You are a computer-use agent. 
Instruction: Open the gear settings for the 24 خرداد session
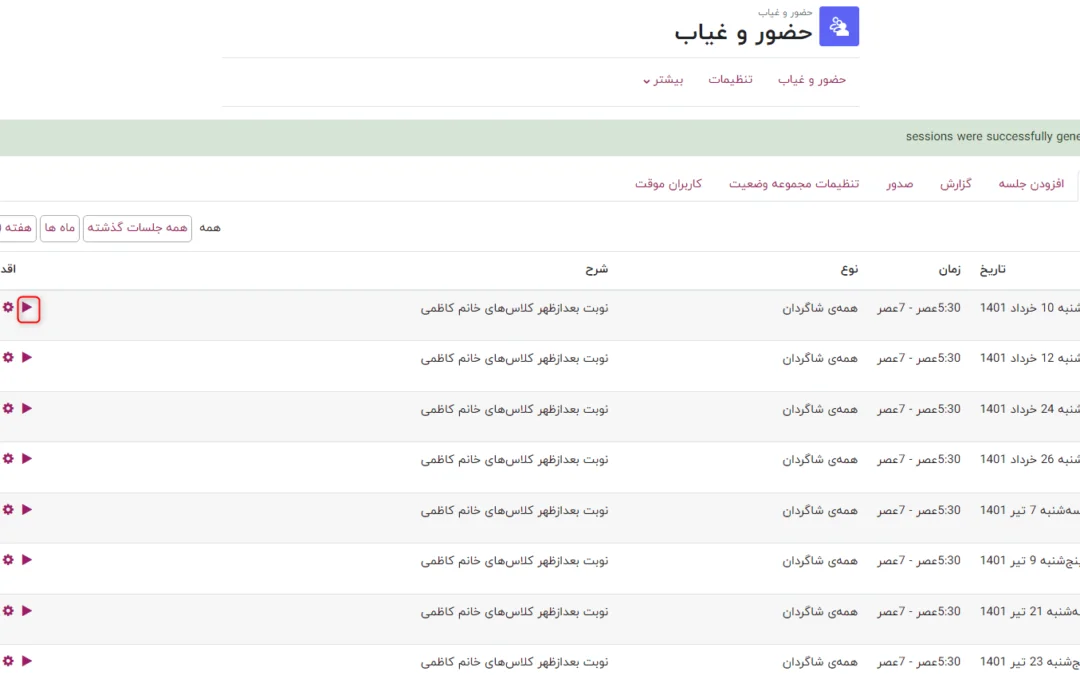click(x=8, y=408)
